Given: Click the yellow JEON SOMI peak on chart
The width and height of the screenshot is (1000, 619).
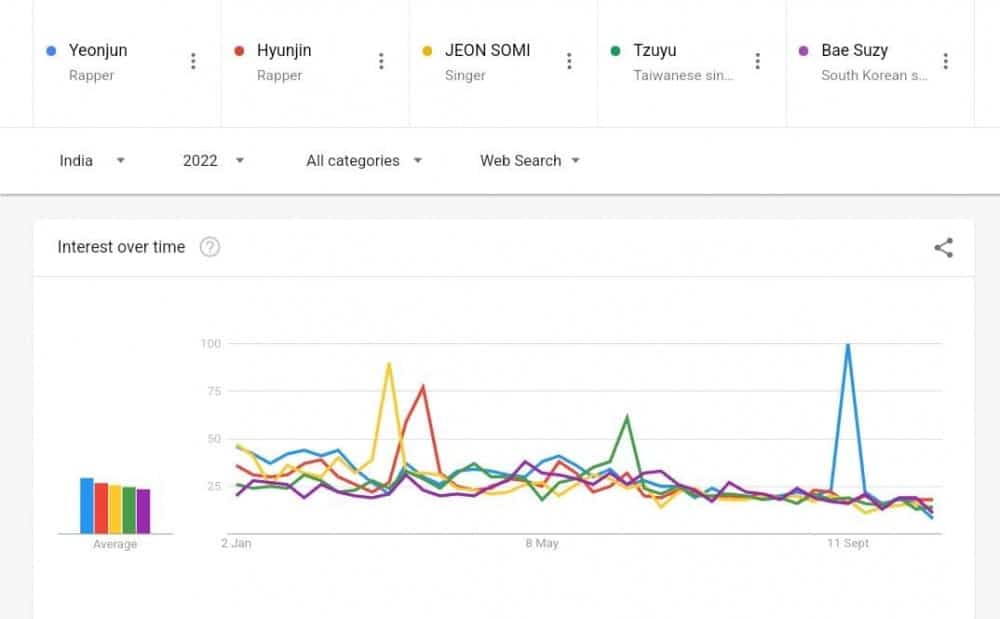Looking at the screenshot, I should [389, 364].
